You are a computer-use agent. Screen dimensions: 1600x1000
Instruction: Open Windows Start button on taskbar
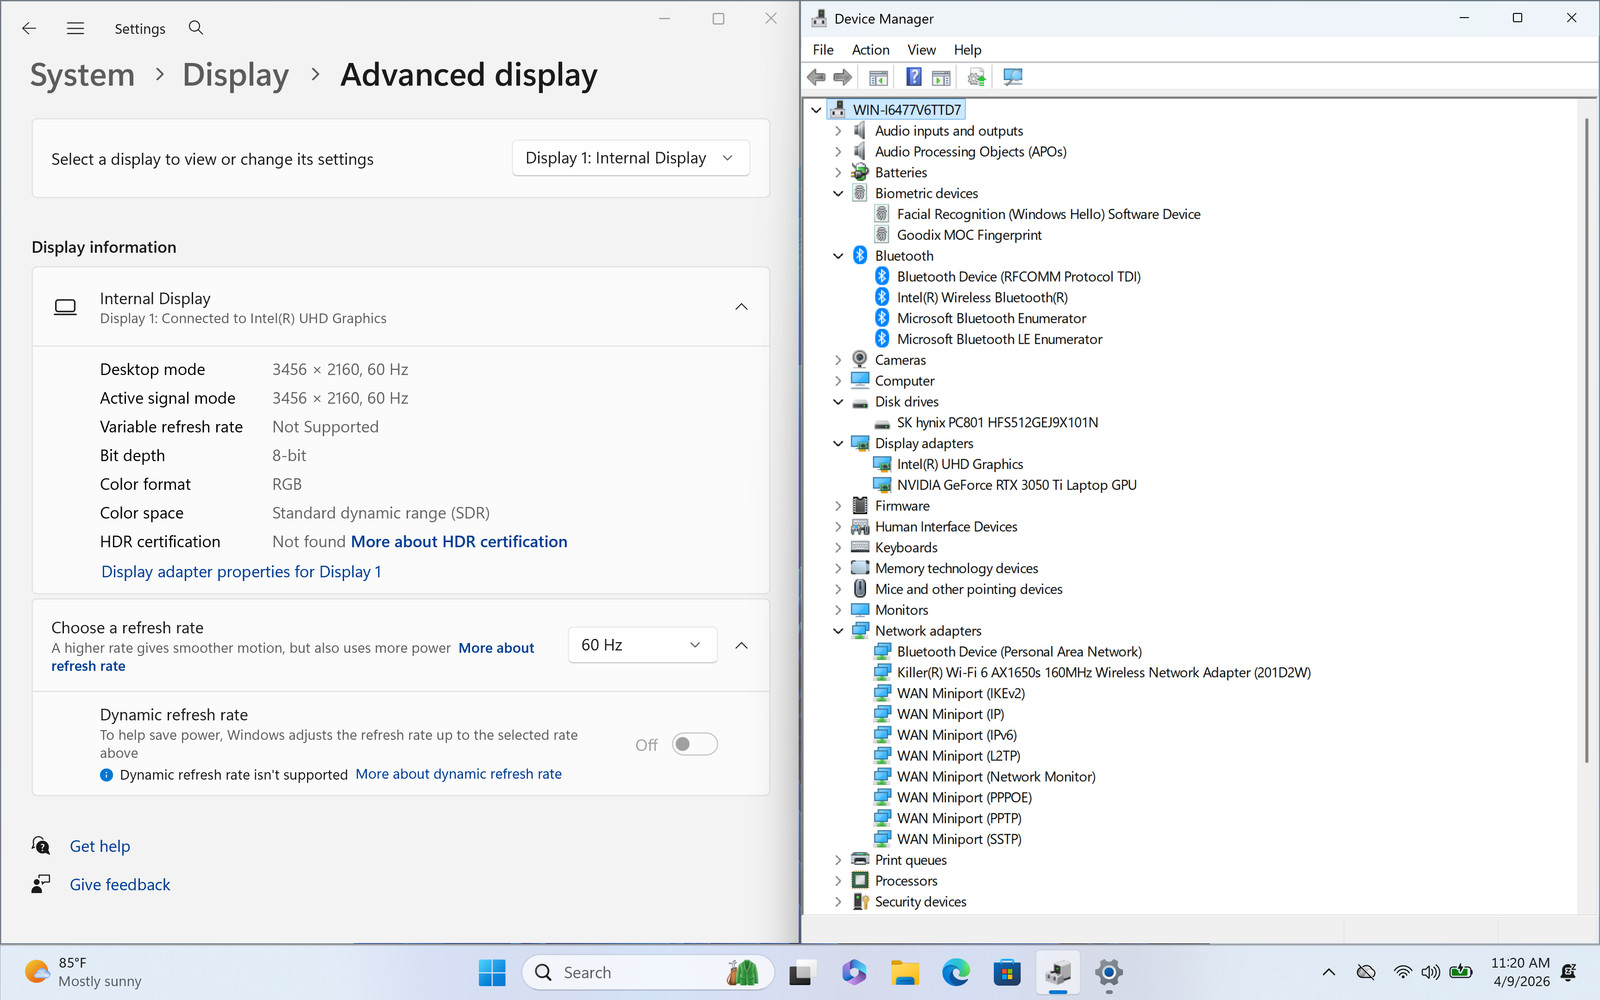492,972
